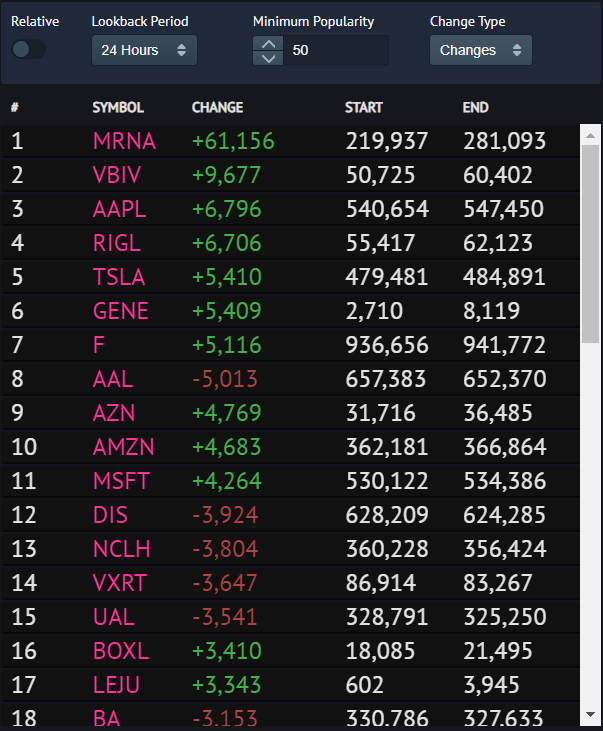The width and height of the screenshot is (603, 731).
Task: Increase Minimum Popularity with up arrow
Action: pyautogui.click(x=268, y=43)
